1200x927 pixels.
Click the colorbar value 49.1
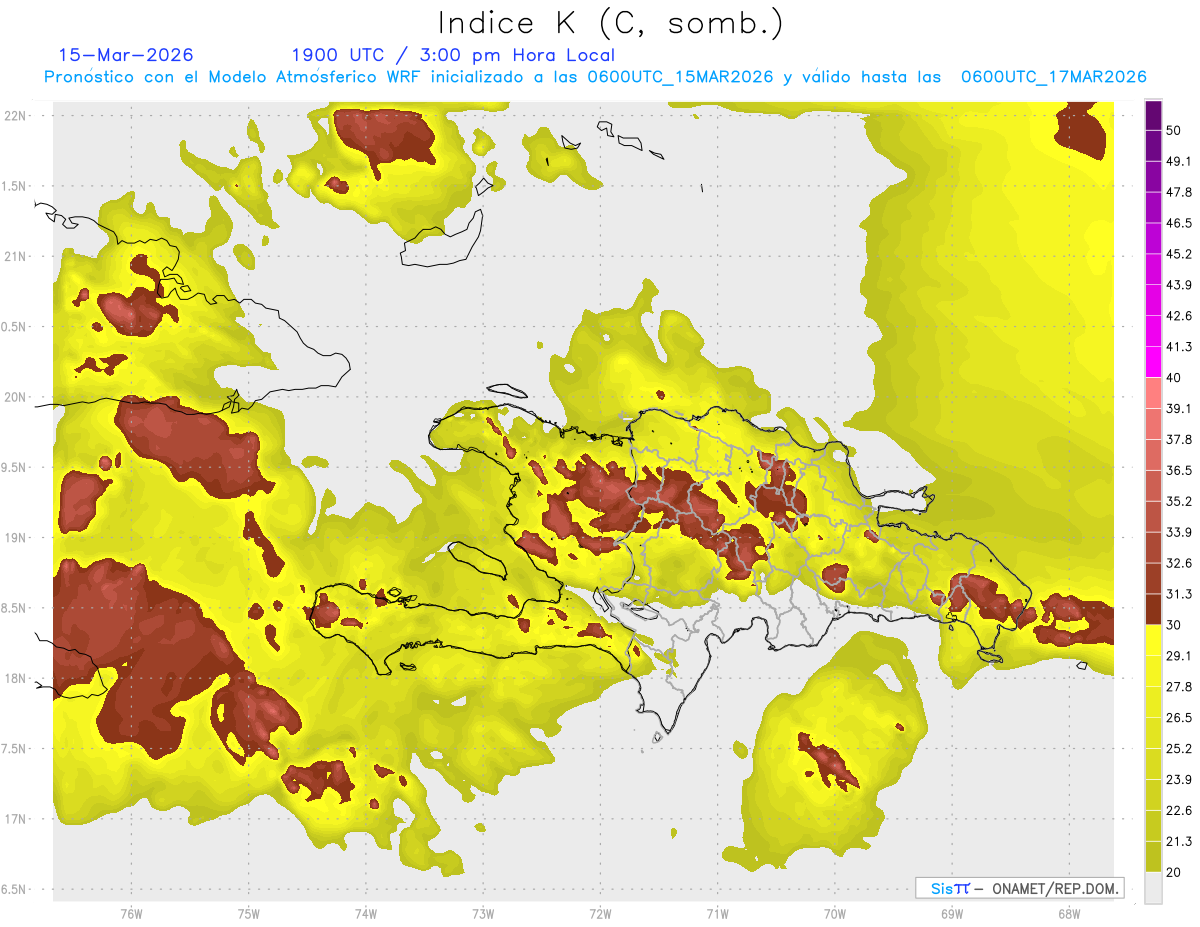pos(1178,161)
